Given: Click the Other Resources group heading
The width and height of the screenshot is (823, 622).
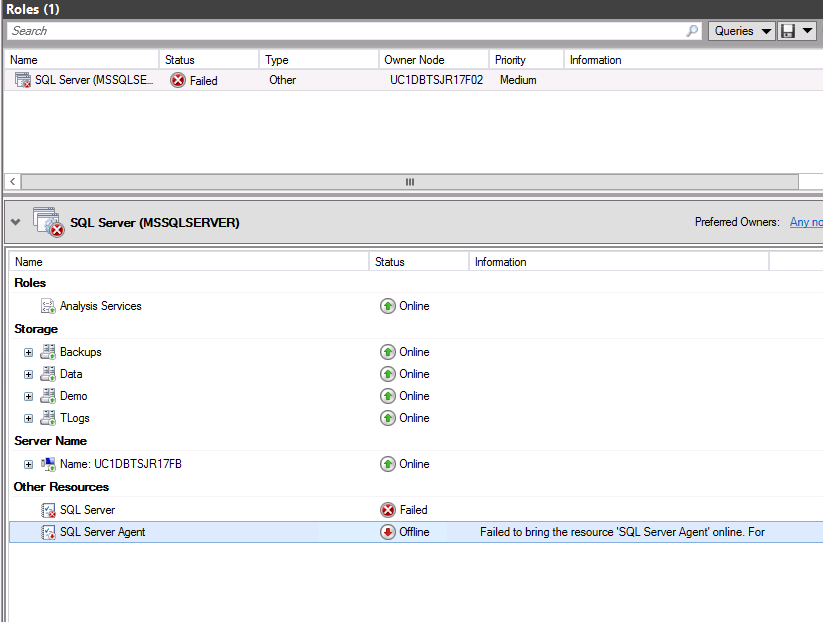Looking at the screenshot, I should point(61,487).
